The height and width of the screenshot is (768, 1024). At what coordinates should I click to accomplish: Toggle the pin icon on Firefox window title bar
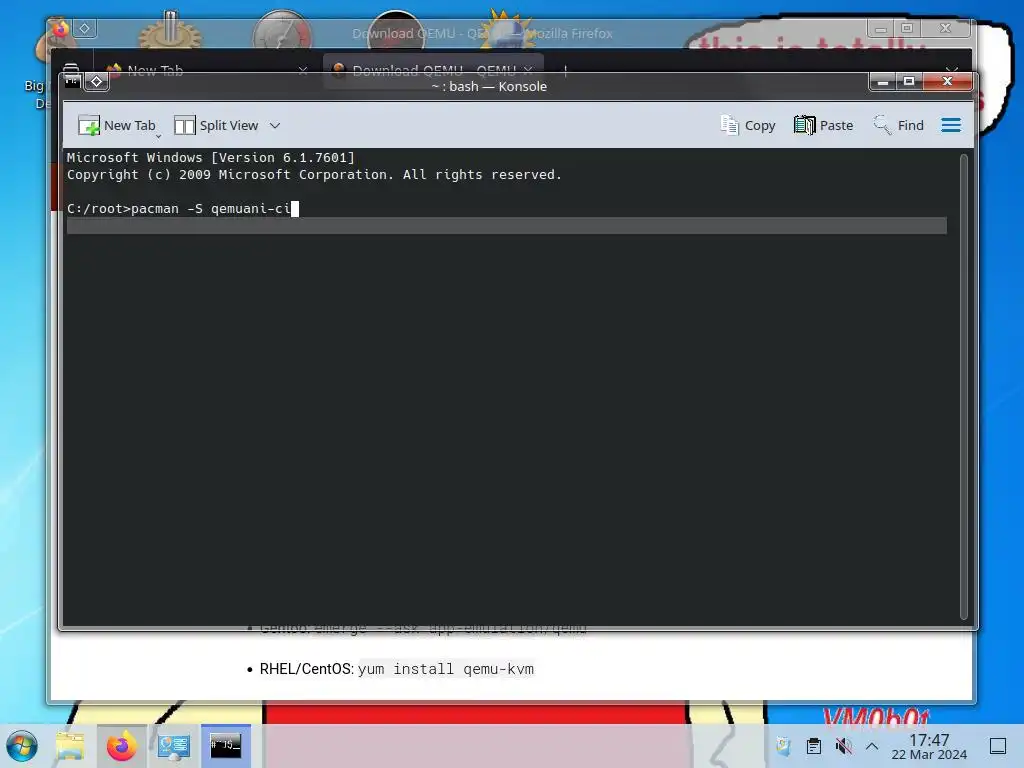tap(85, 29)
